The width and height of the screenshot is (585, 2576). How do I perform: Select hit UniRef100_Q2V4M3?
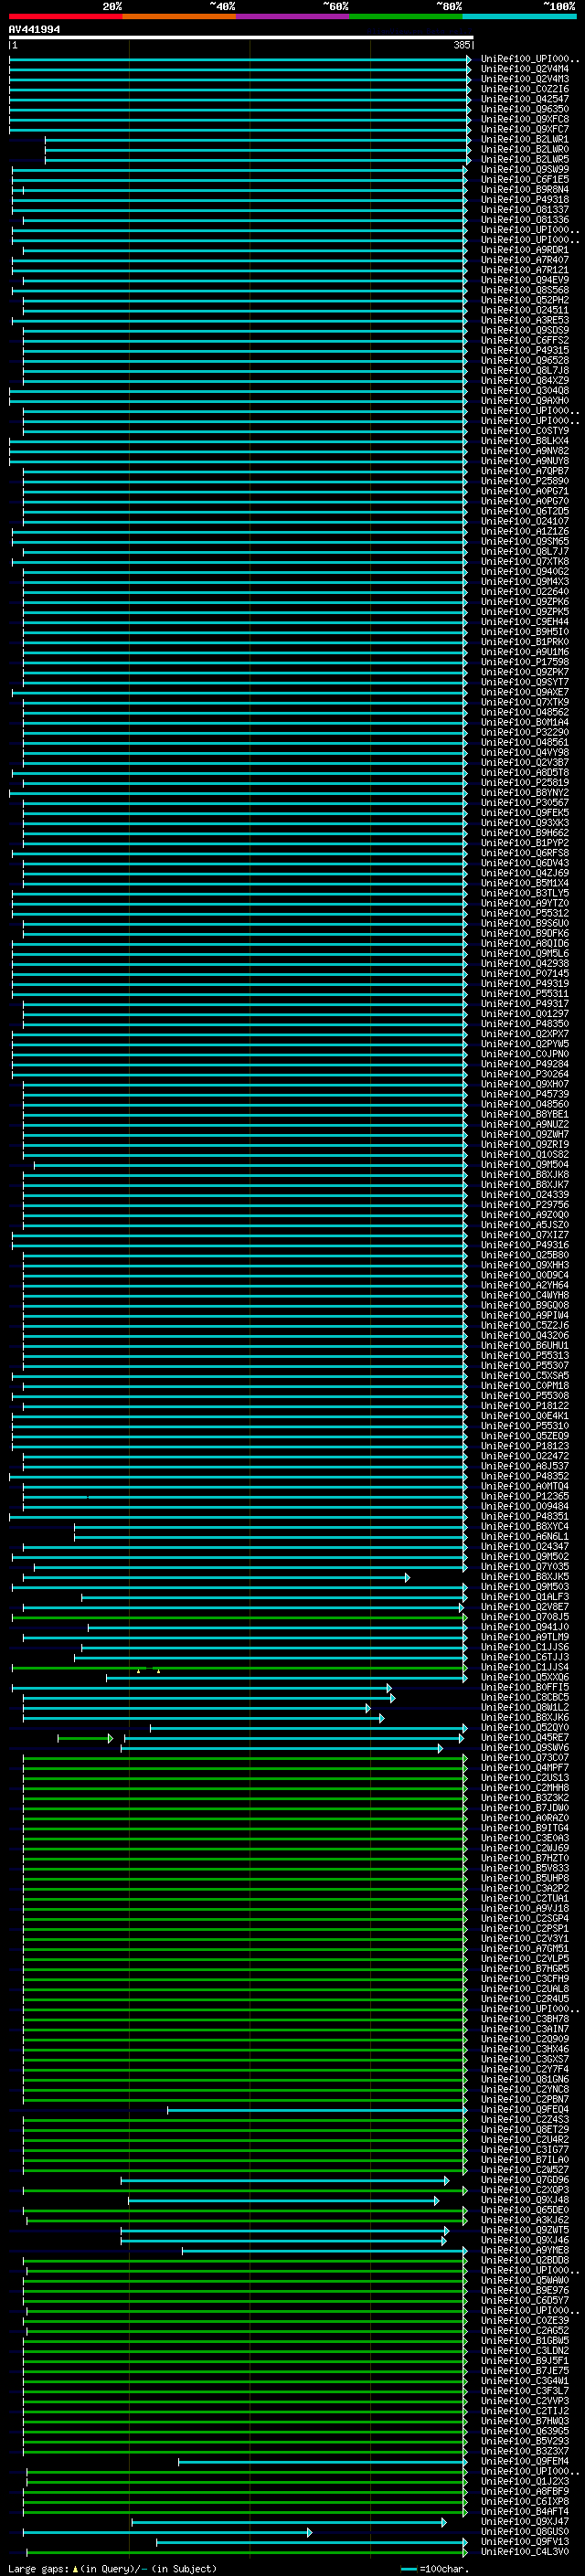point(525,79)
